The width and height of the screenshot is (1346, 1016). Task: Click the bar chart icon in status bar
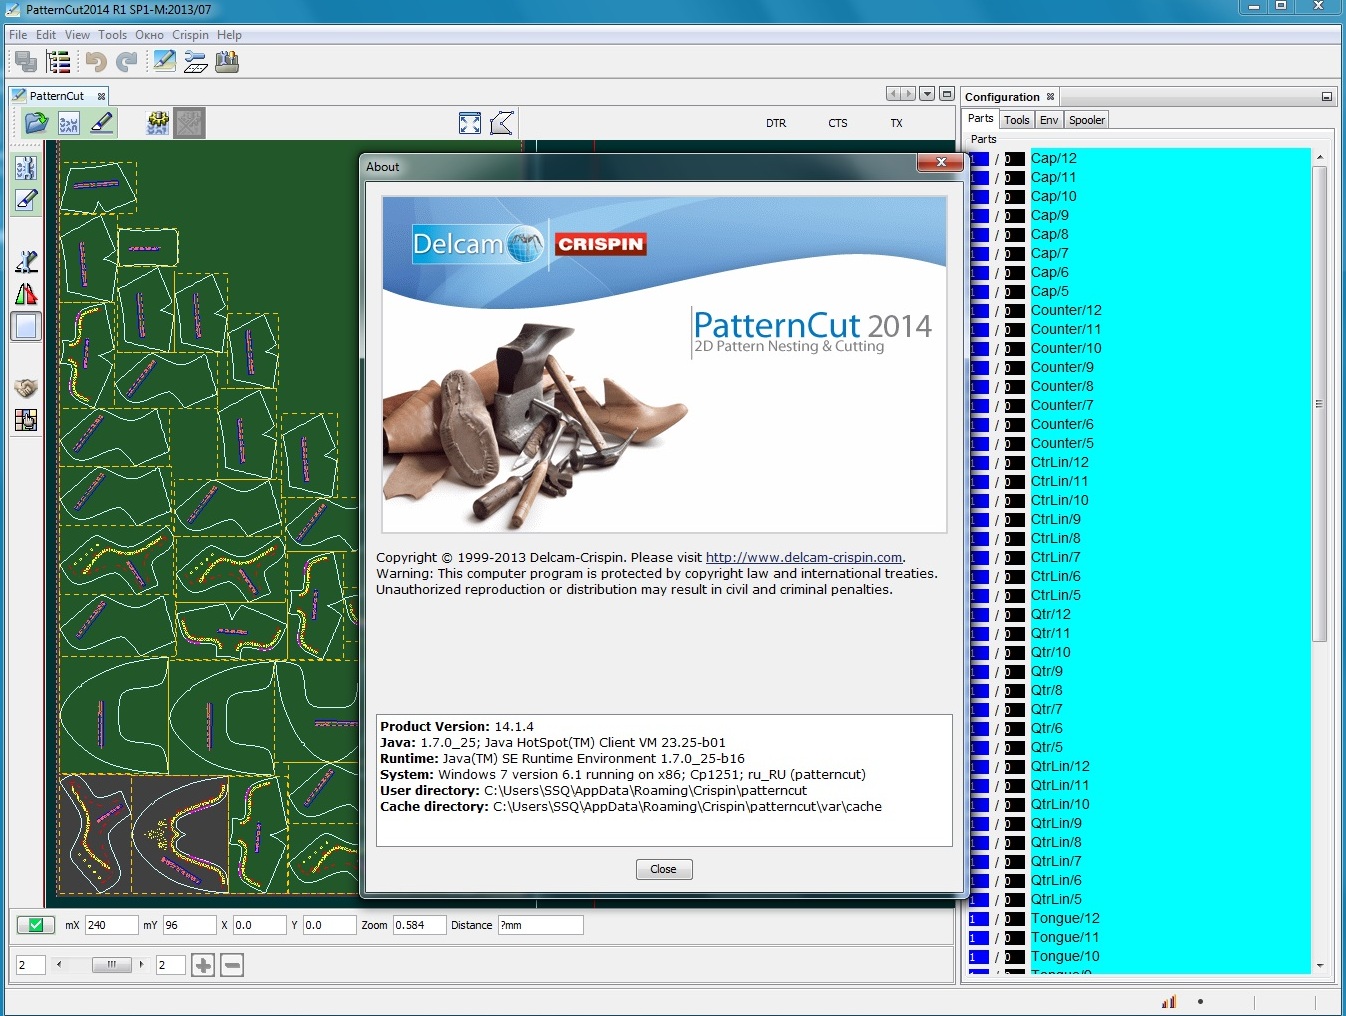[x=1169, y=1001]
